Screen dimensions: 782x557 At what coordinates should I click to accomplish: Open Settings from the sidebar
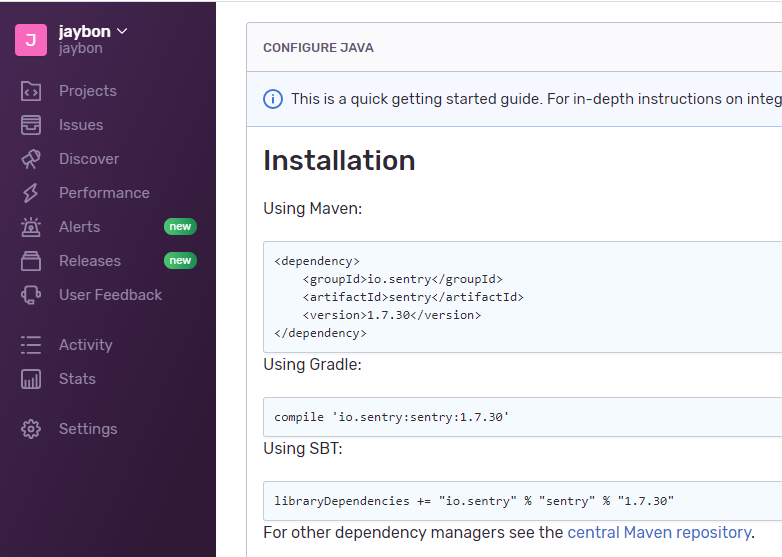point(88,429)
